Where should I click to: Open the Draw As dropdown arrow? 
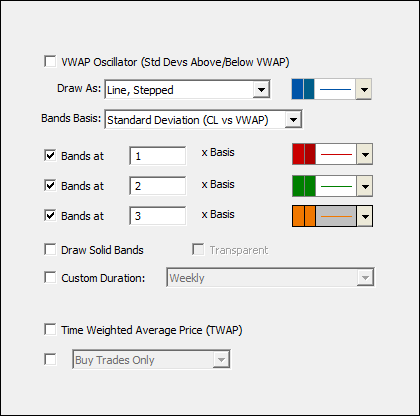coord(261,89)
